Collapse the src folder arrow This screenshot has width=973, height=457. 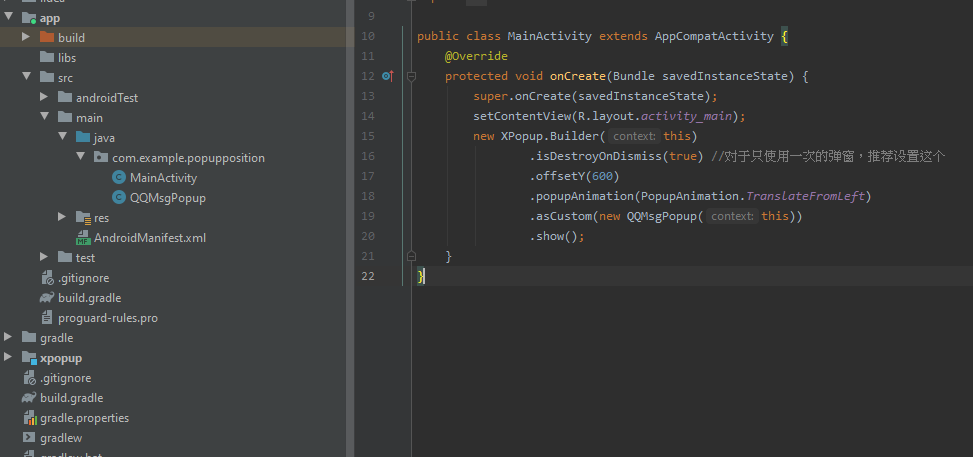(26, 77)
